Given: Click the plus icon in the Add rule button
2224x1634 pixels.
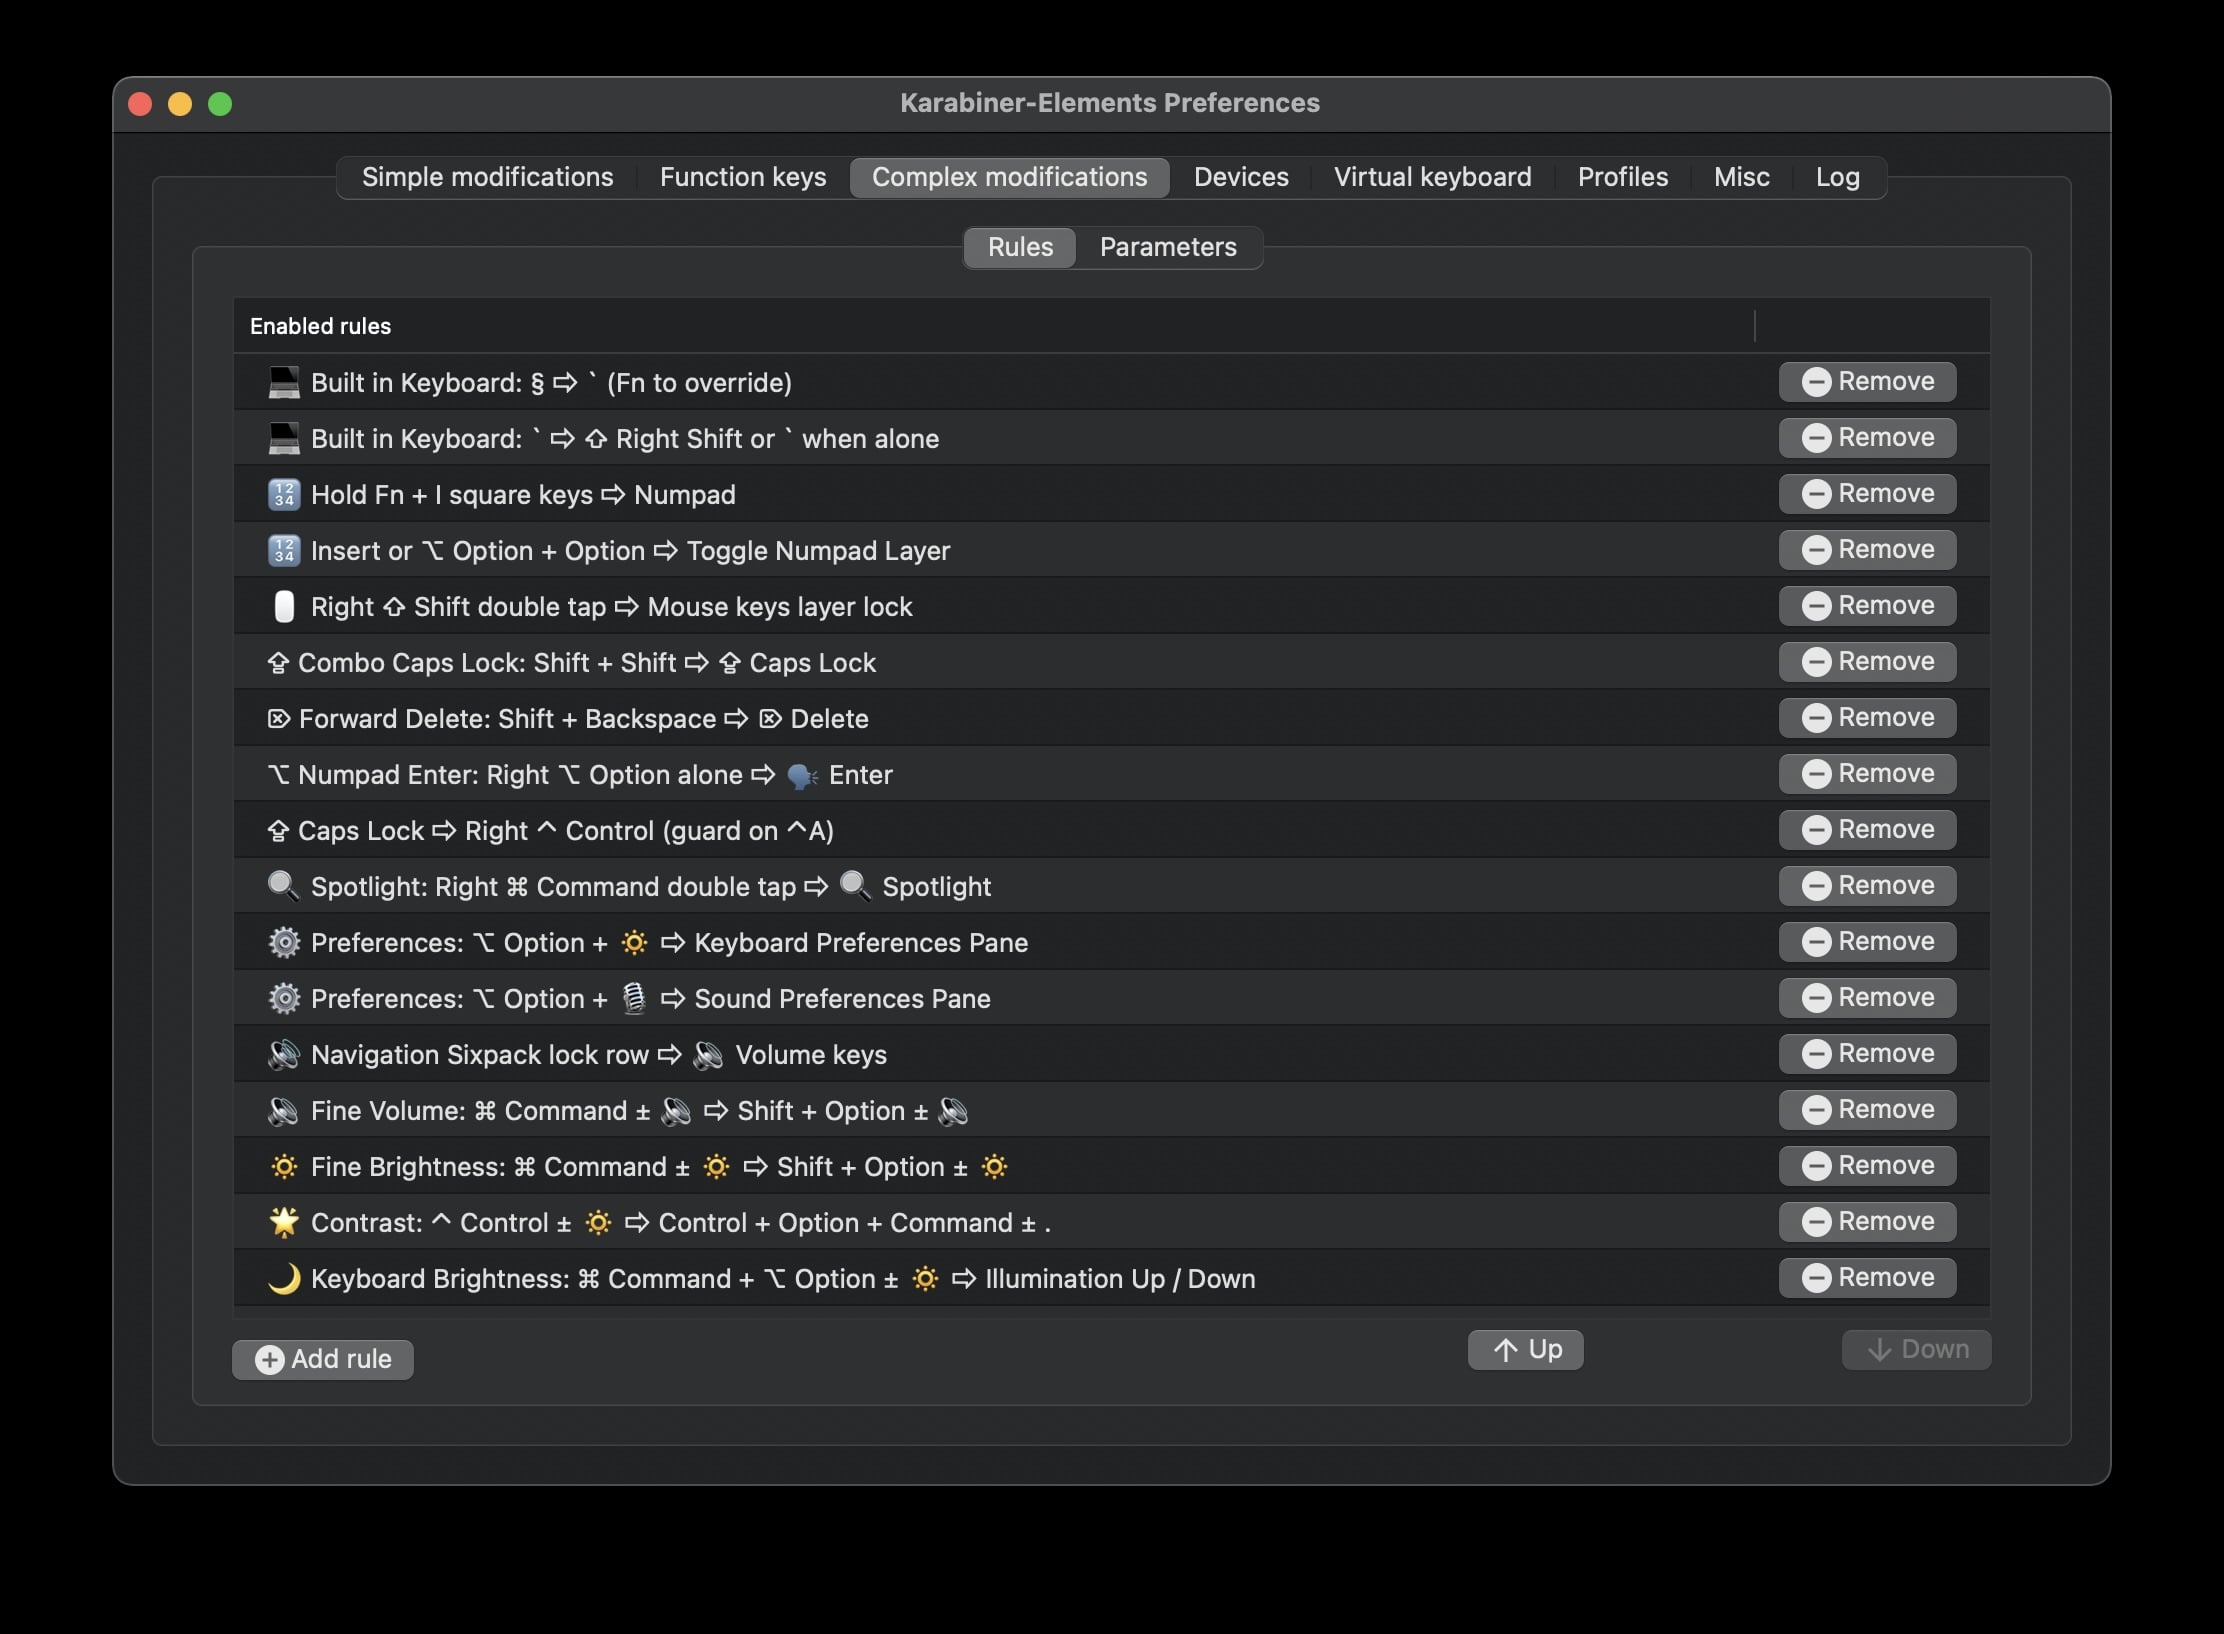Looking at the screenshot, I should tap(269, 1360).
